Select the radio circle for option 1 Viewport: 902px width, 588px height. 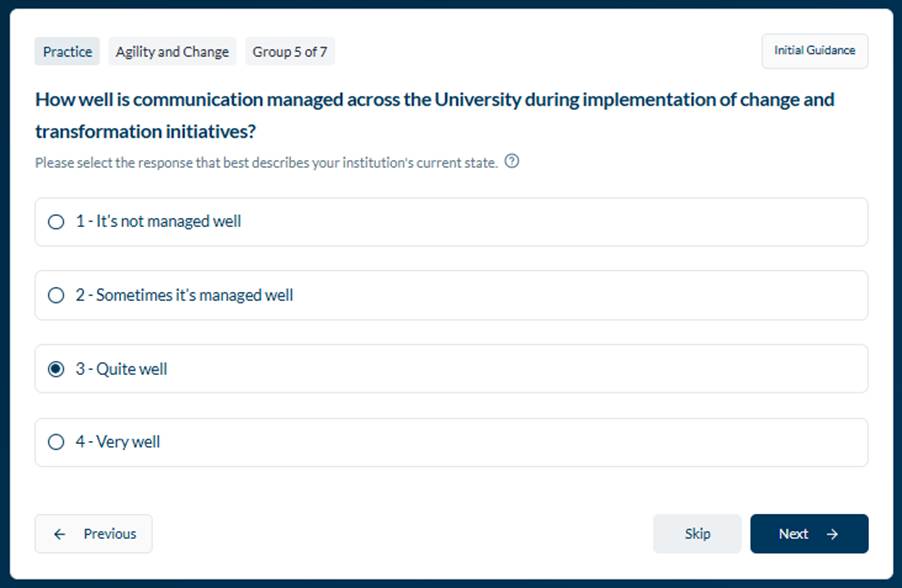[x=56, y=222]
